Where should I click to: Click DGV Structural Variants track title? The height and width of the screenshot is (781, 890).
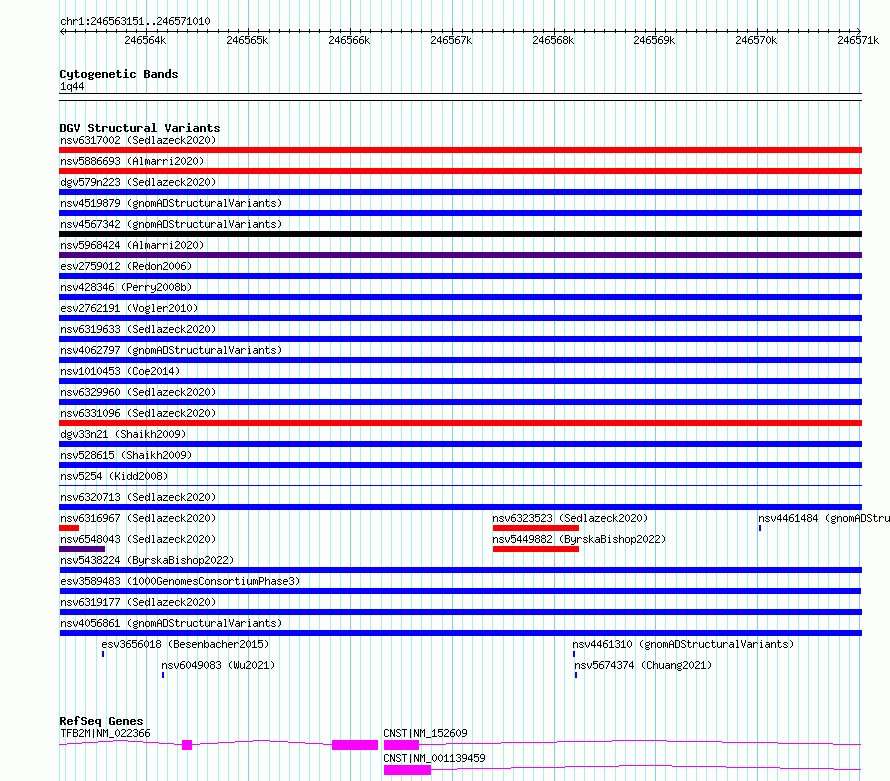coord(140,128)
